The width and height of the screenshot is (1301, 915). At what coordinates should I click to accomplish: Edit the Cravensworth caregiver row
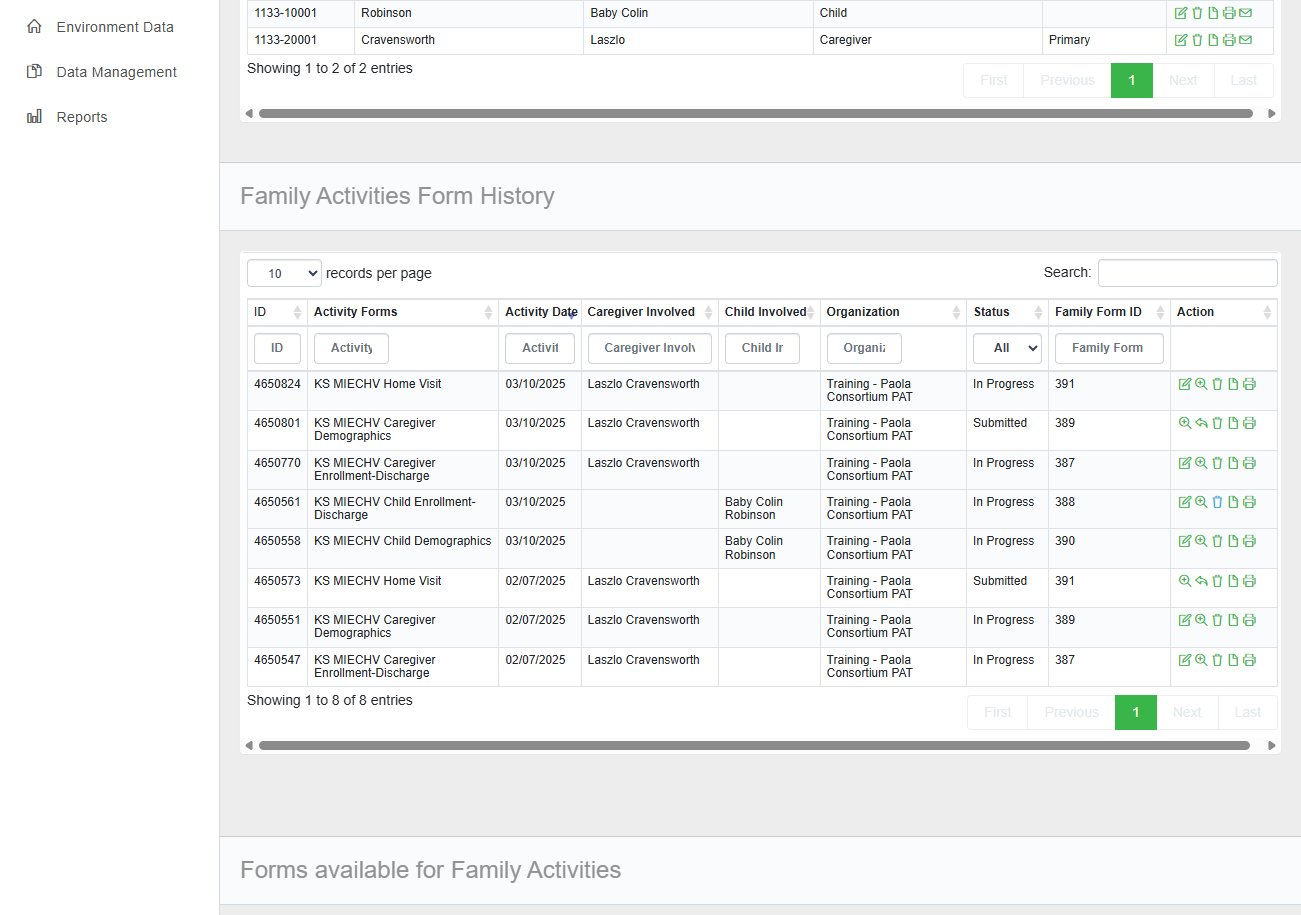(1181, 40)
